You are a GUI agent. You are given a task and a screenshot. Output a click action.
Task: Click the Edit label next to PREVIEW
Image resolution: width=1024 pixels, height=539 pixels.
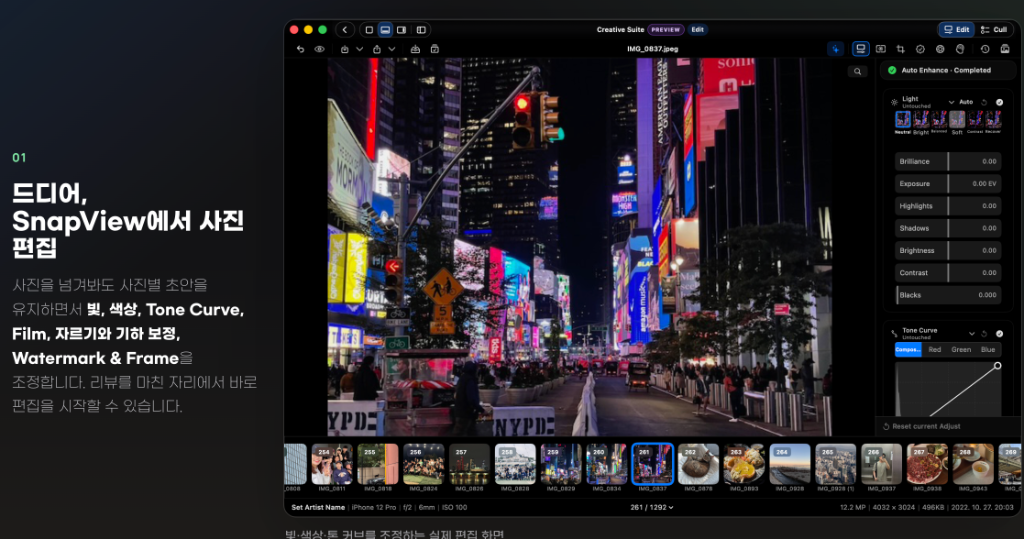(697, 29)
